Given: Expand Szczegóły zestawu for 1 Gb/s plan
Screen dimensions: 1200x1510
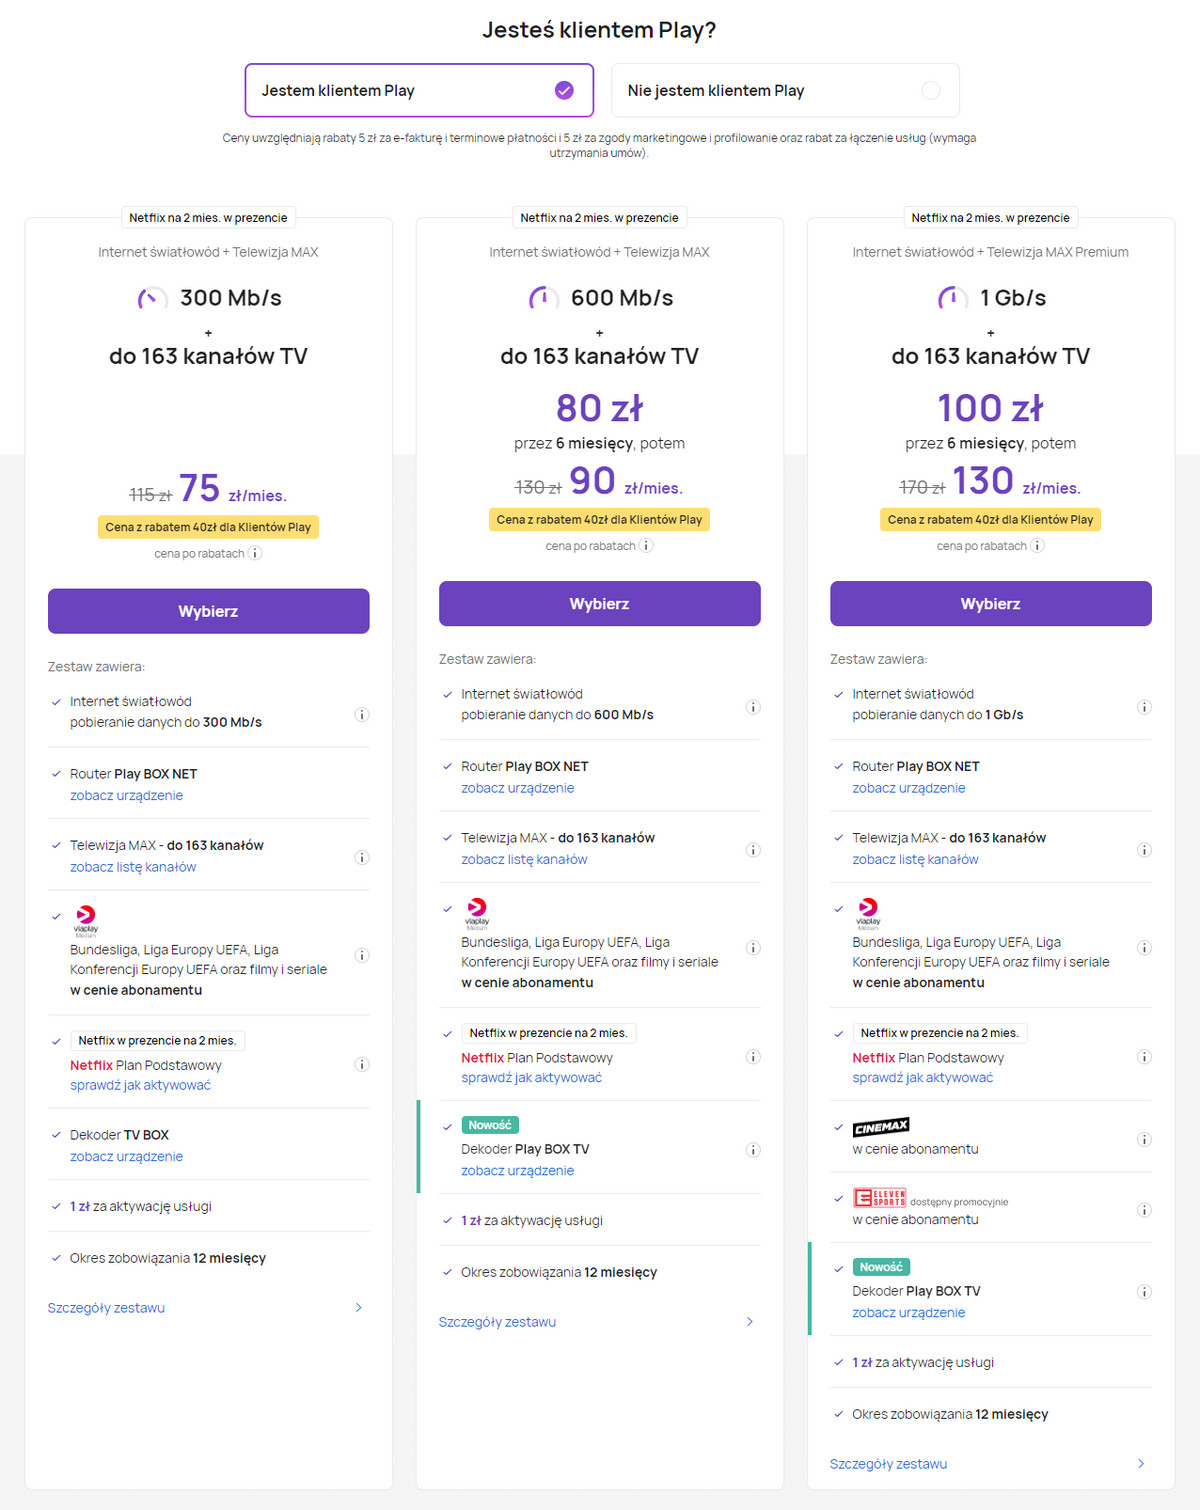Looking at the screenshot, I should [x=989, y=1464].
